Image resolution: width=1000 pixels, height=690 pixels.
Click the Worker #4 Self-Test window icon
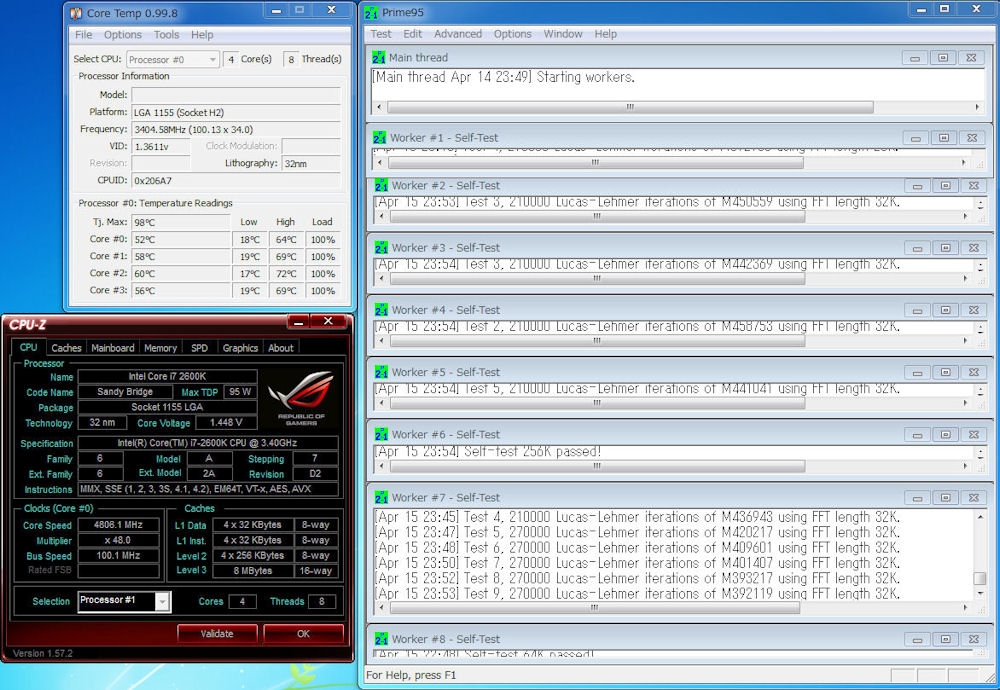[381, 310]
